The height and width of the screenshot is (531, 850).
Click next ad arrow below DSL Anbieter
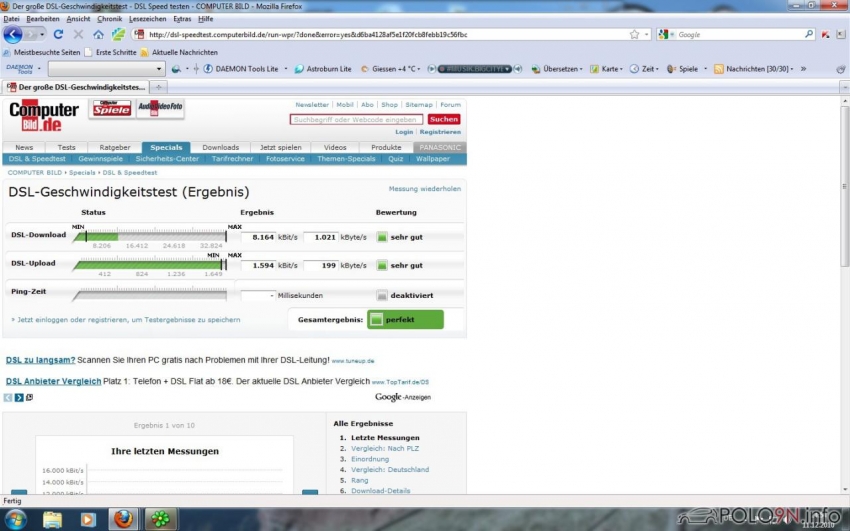pyautogui.click(x=19, y=397)
